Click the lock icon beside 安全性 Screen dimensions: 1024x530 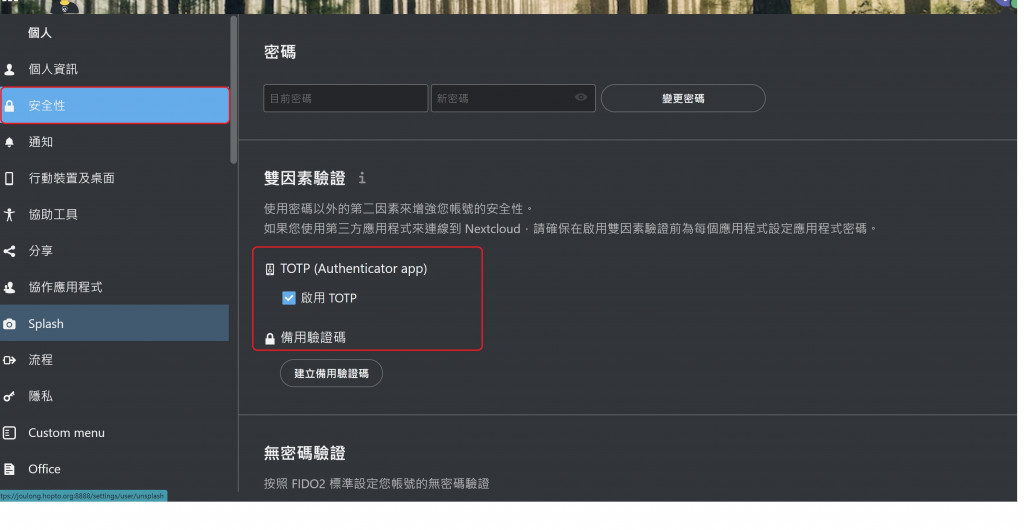click(x=9, y=106)
